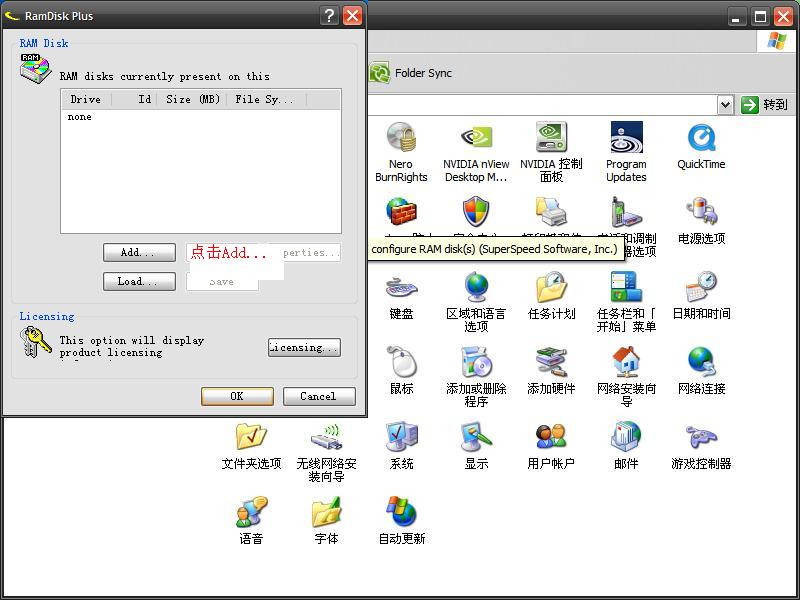The height and width of the screenshot is (600, 800).
Task: Click the question mark help button in RamDisk Plus
Action: click(x=330, y=16)
